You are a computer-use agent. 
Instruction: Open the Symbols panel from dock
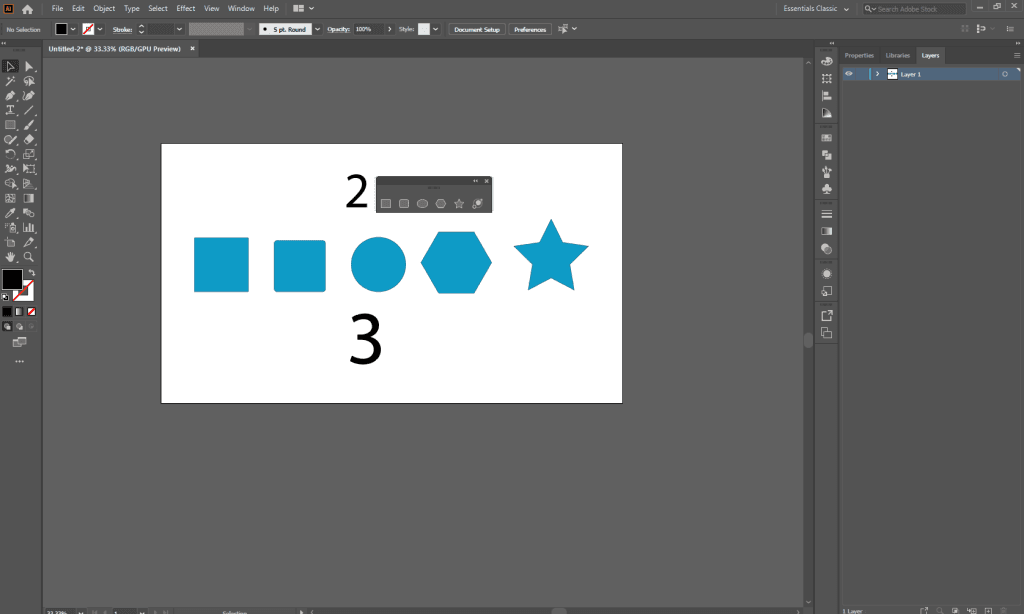[x=827, y=189]
